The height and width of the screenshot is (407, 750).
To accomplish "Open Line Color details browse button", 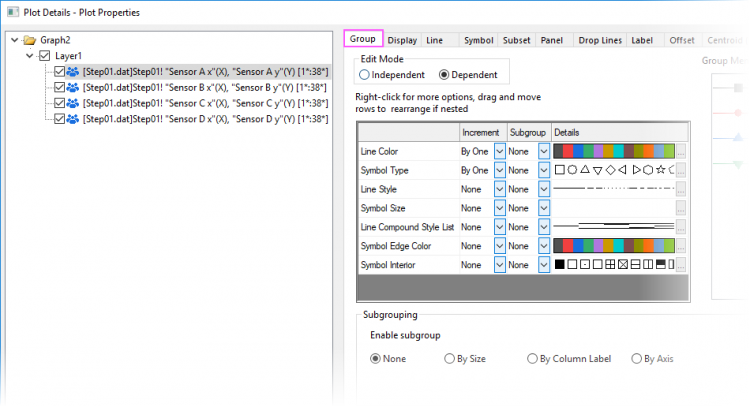I will coord(681,151).
